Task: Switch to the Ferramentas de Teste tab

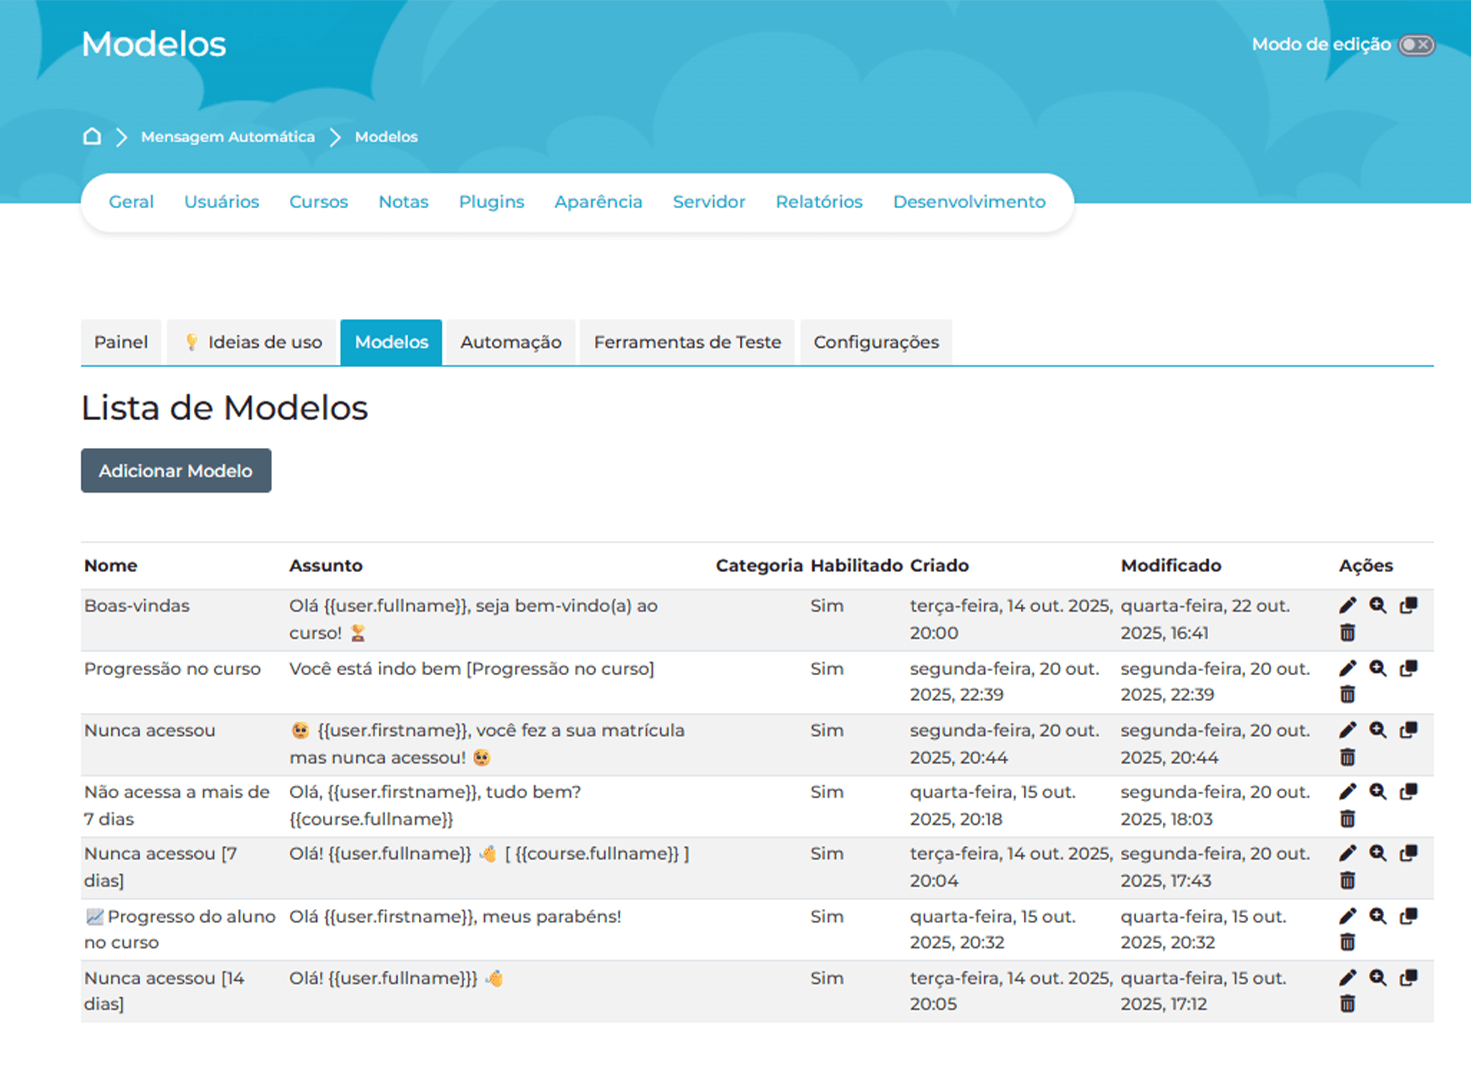Action: click(687, 342)
